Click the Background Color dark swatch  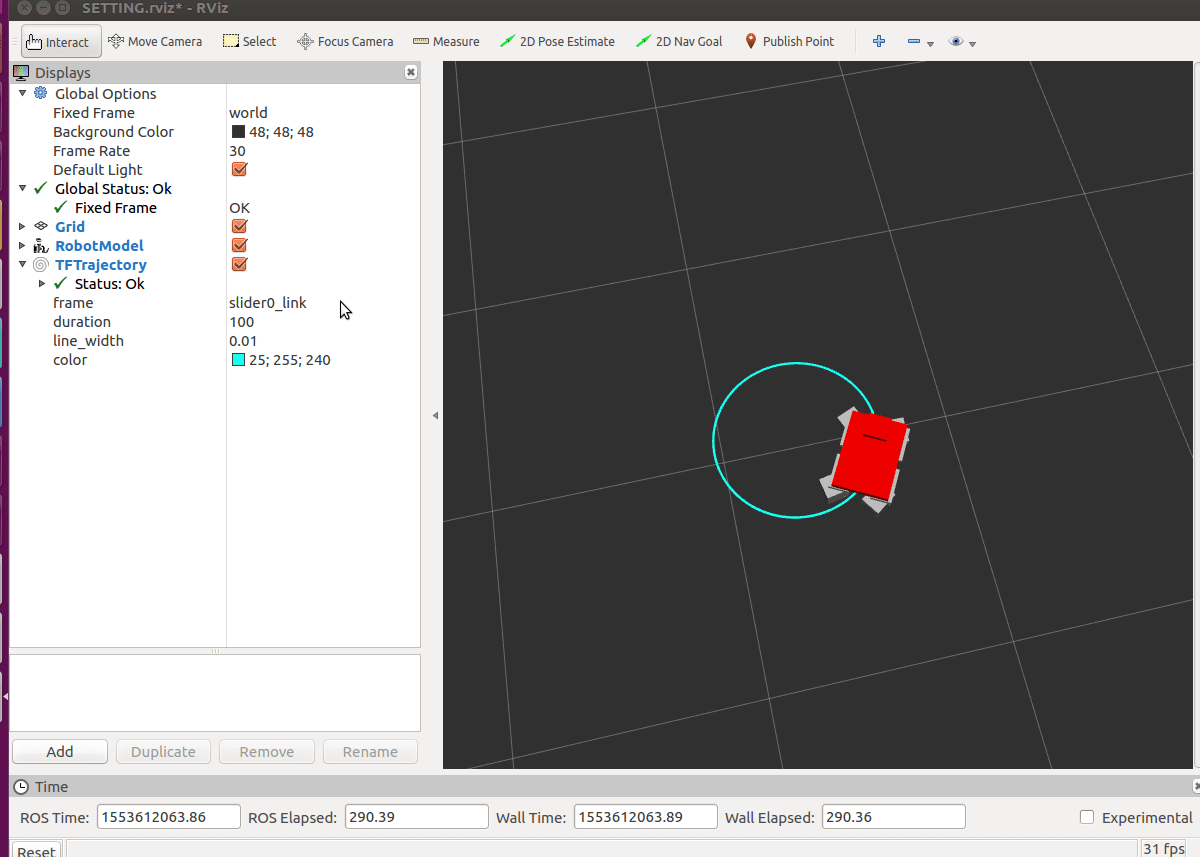coord(238,132)
